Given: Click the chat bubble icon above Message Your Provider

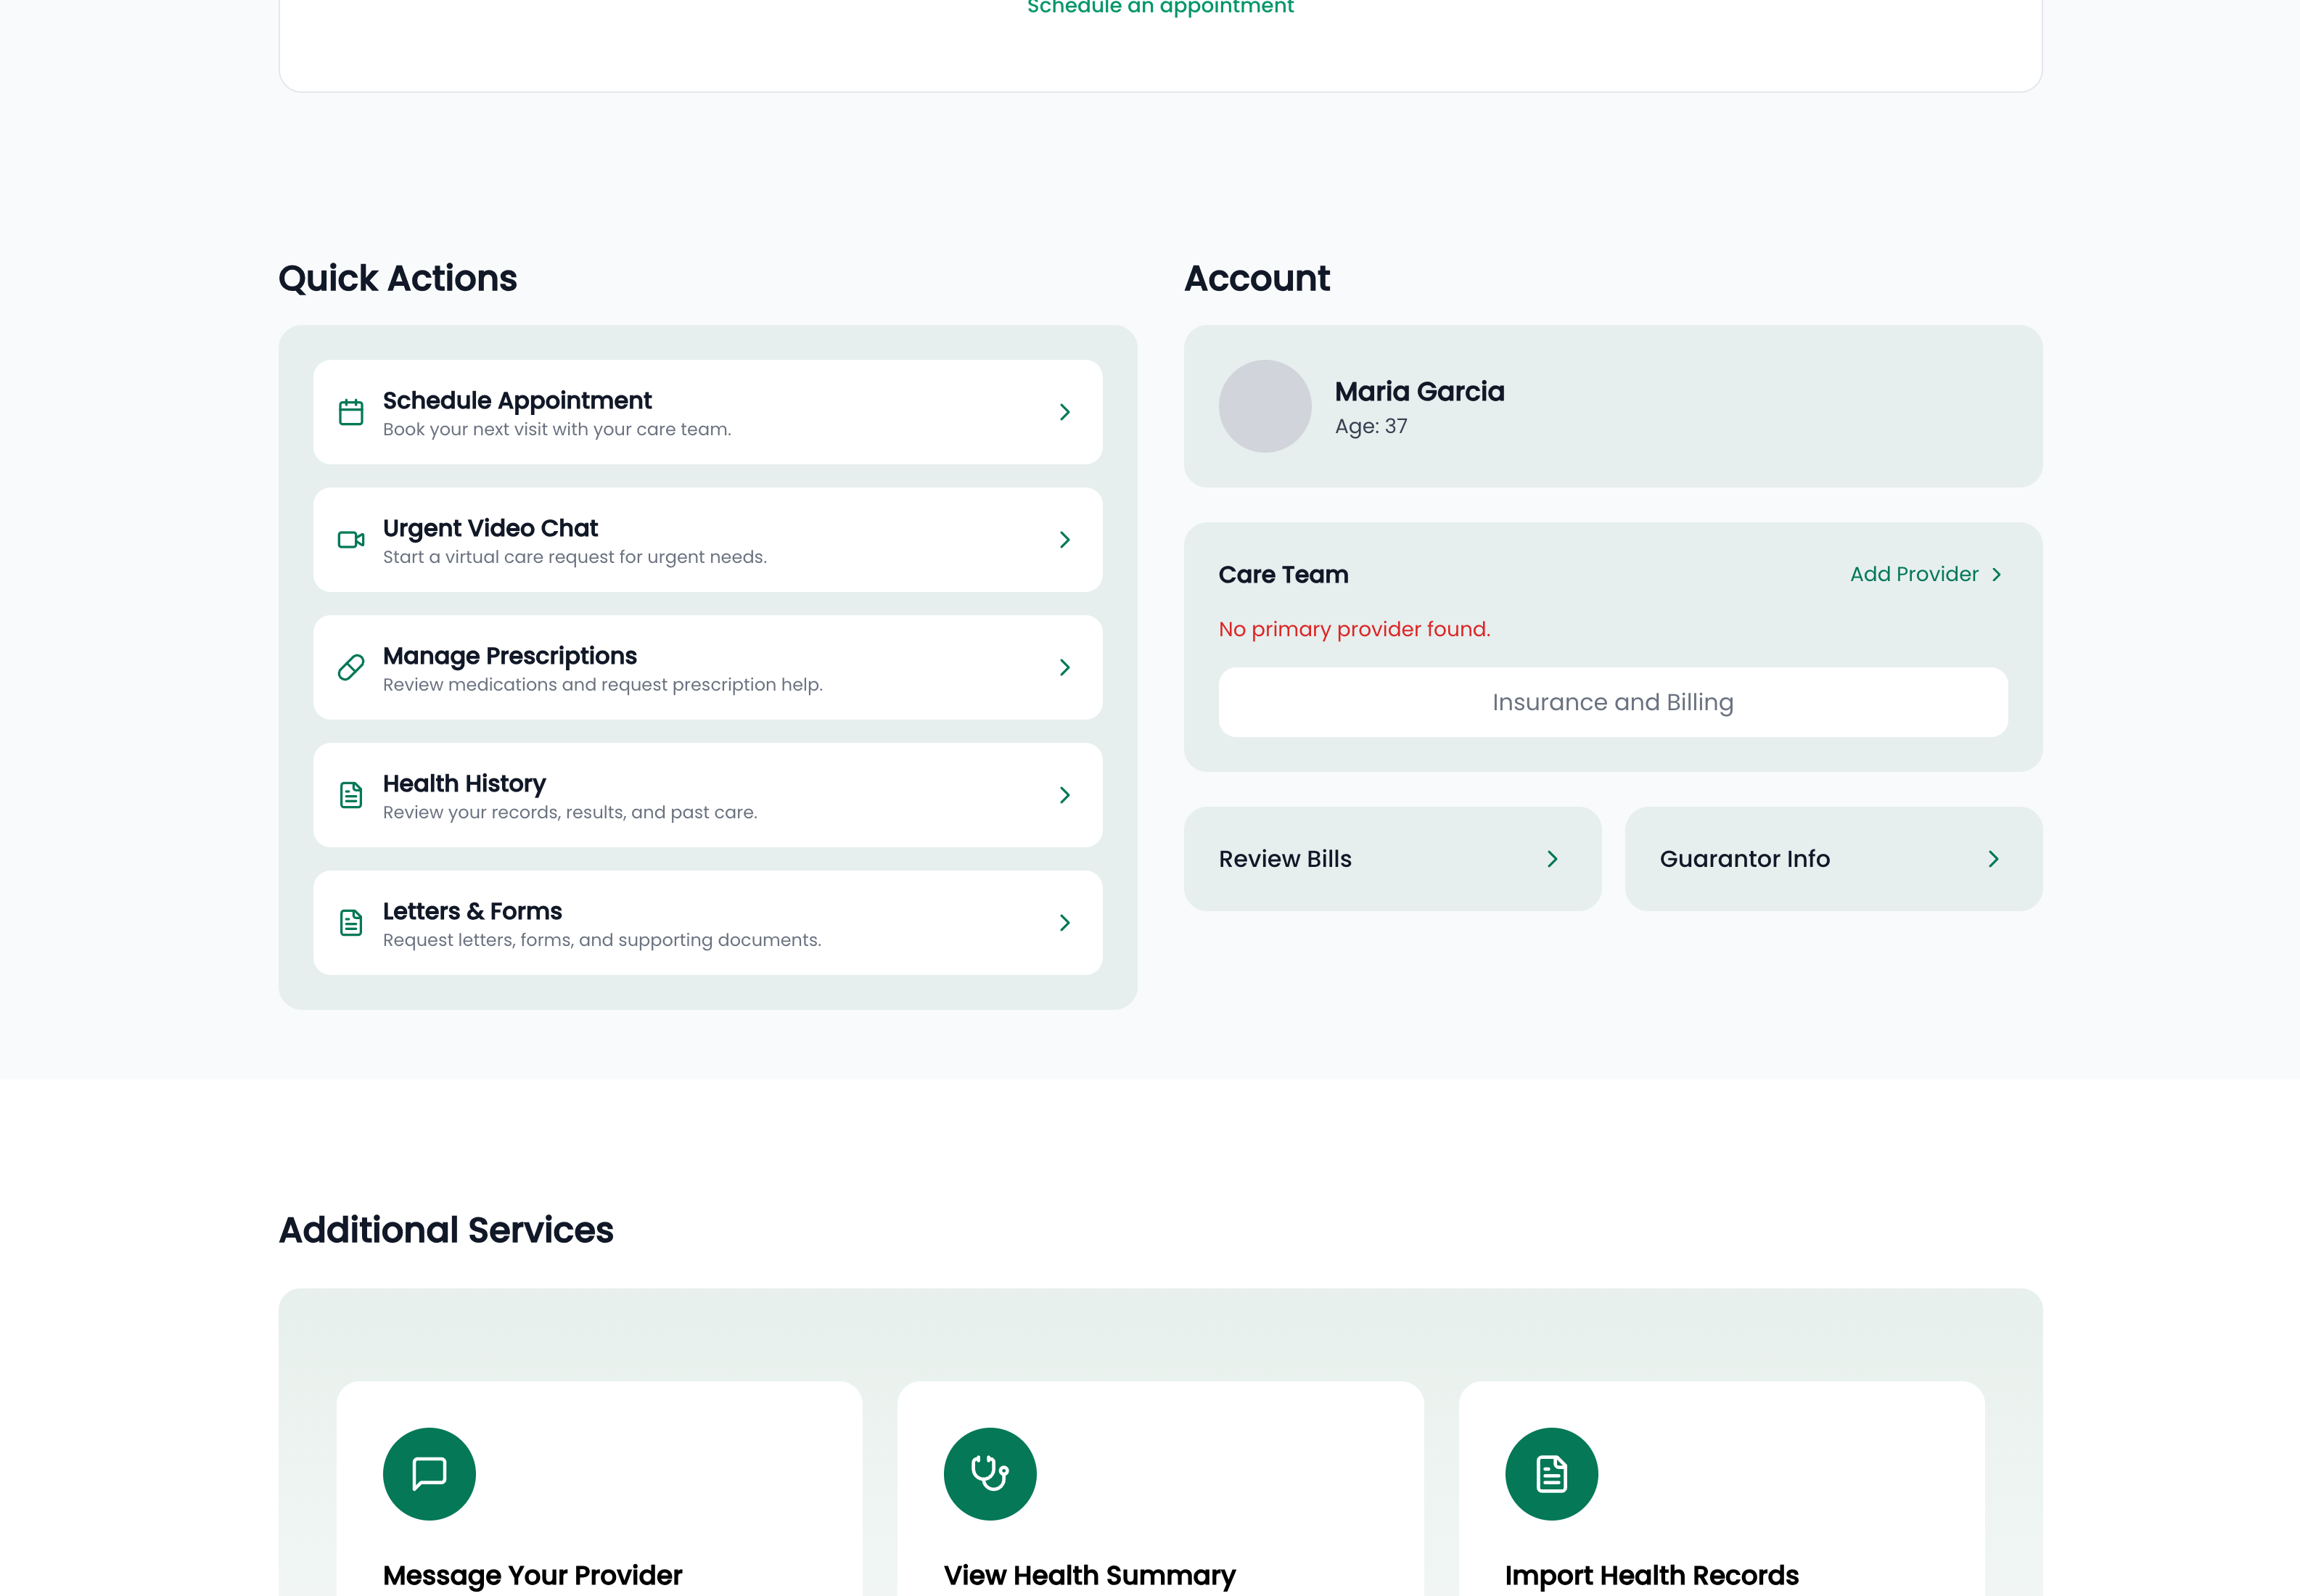Looking at the screenshot, I should (429, 1474).
